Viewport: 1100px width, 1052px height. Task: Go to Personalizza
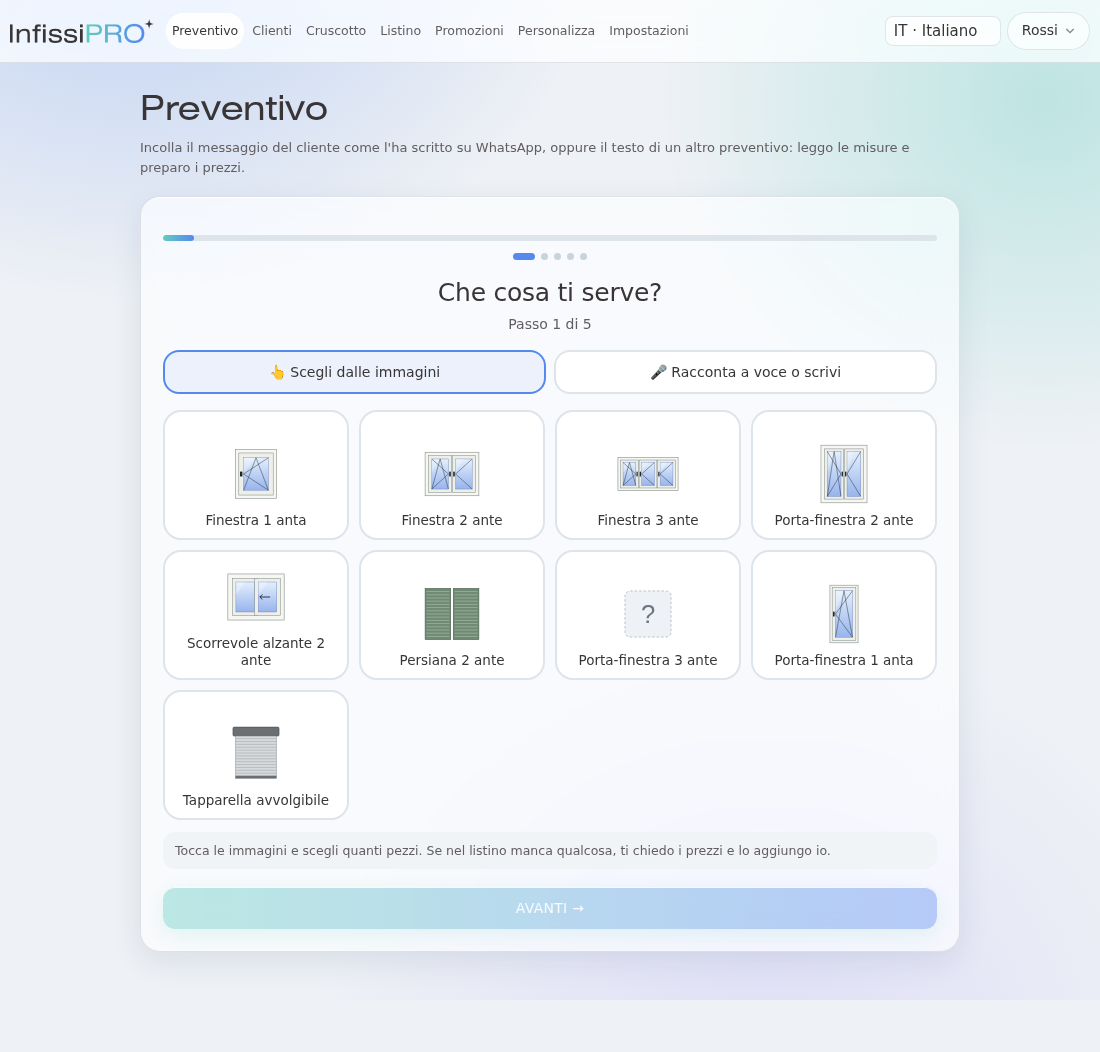tap(556, 31)
